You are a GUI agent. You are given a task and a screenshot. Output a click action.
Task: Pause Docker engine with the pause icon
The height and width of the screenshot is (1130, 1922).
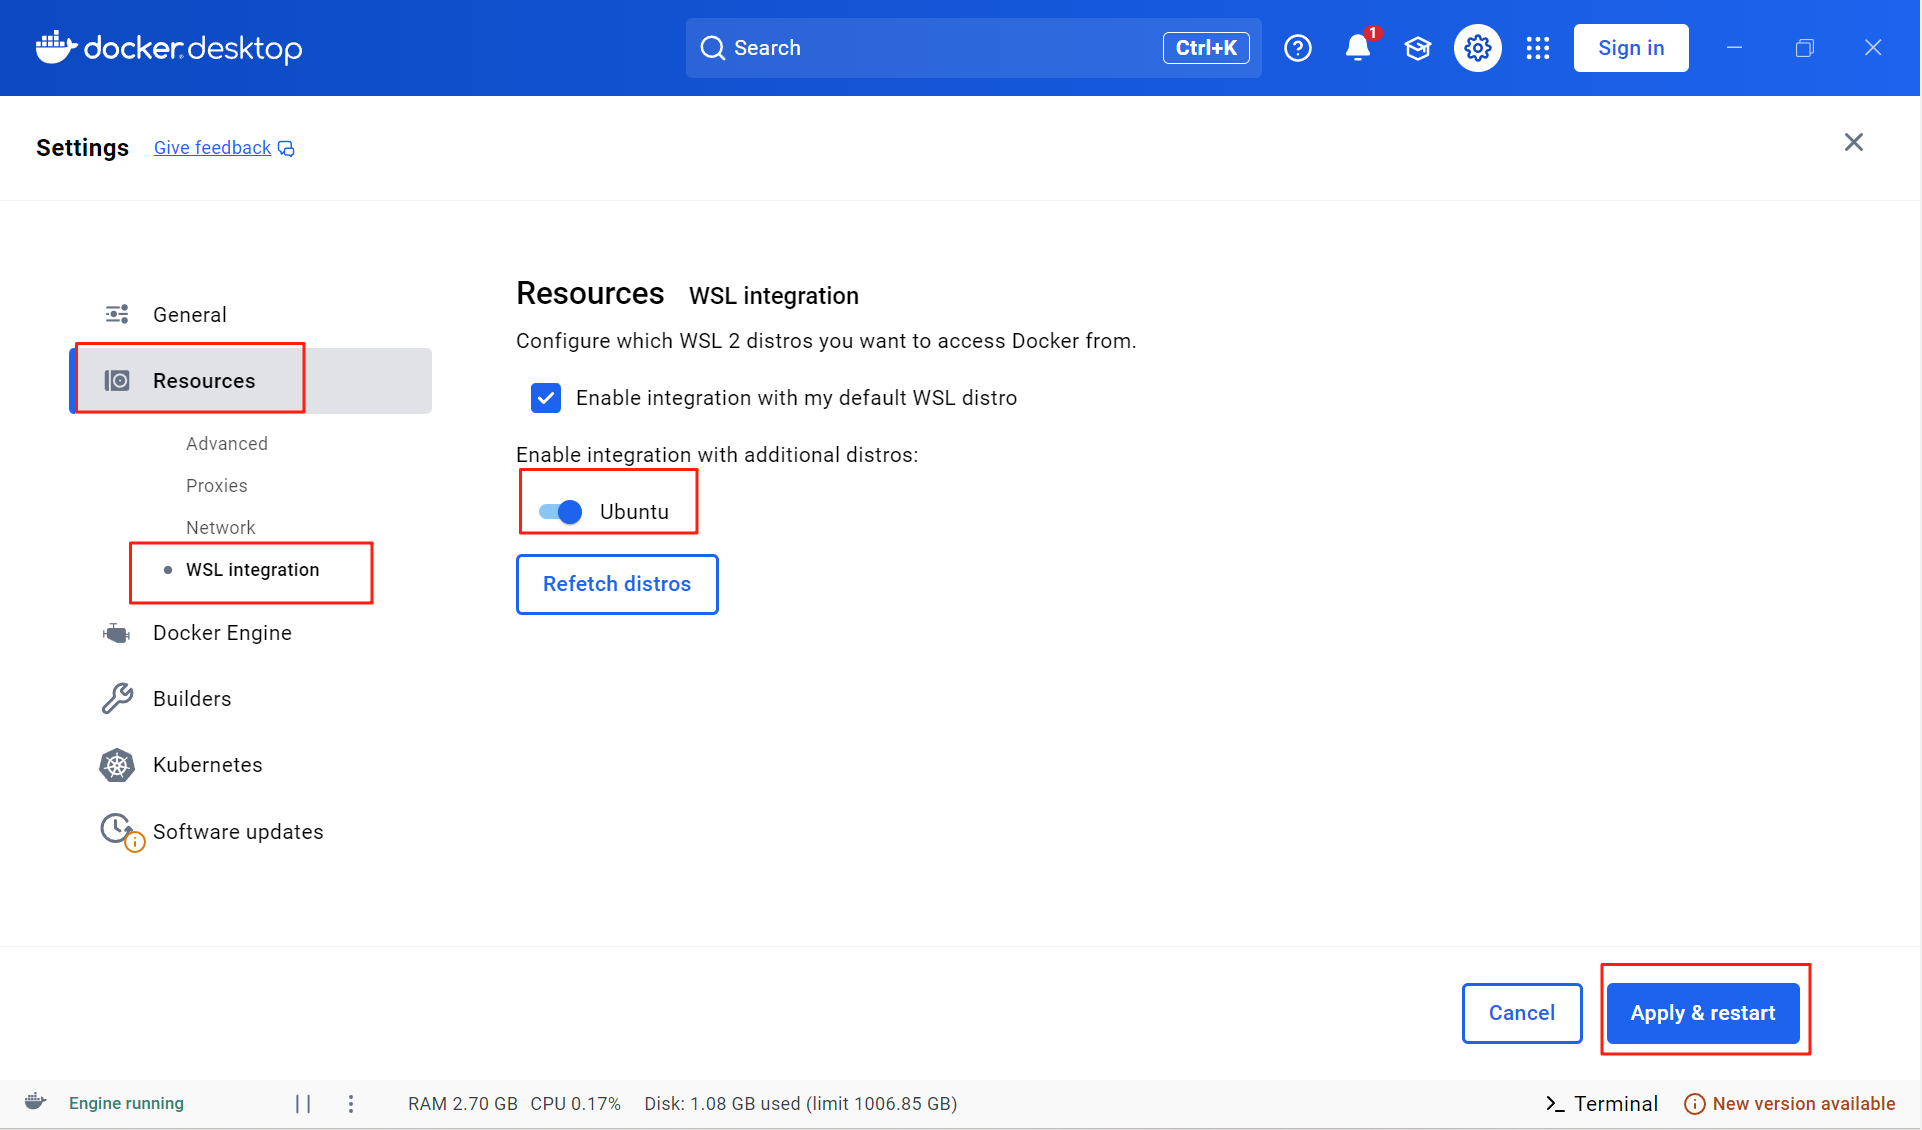303,1103
